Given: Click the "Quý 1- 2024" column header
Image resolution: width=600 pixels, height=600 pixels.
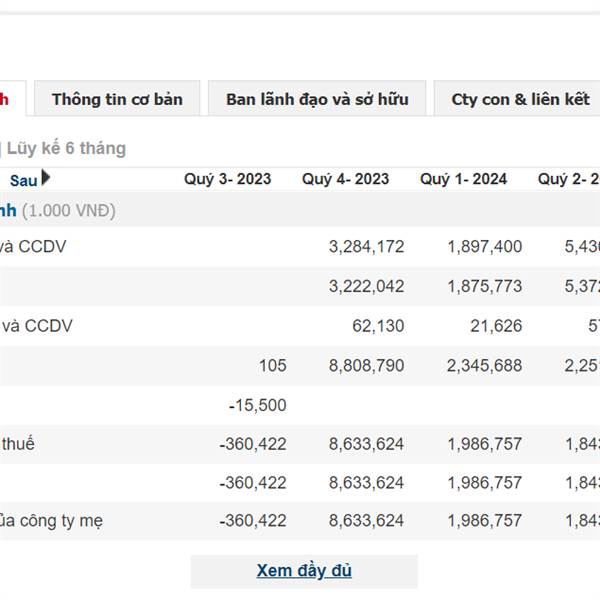Looking at the screenshot, I should (463, 179).
